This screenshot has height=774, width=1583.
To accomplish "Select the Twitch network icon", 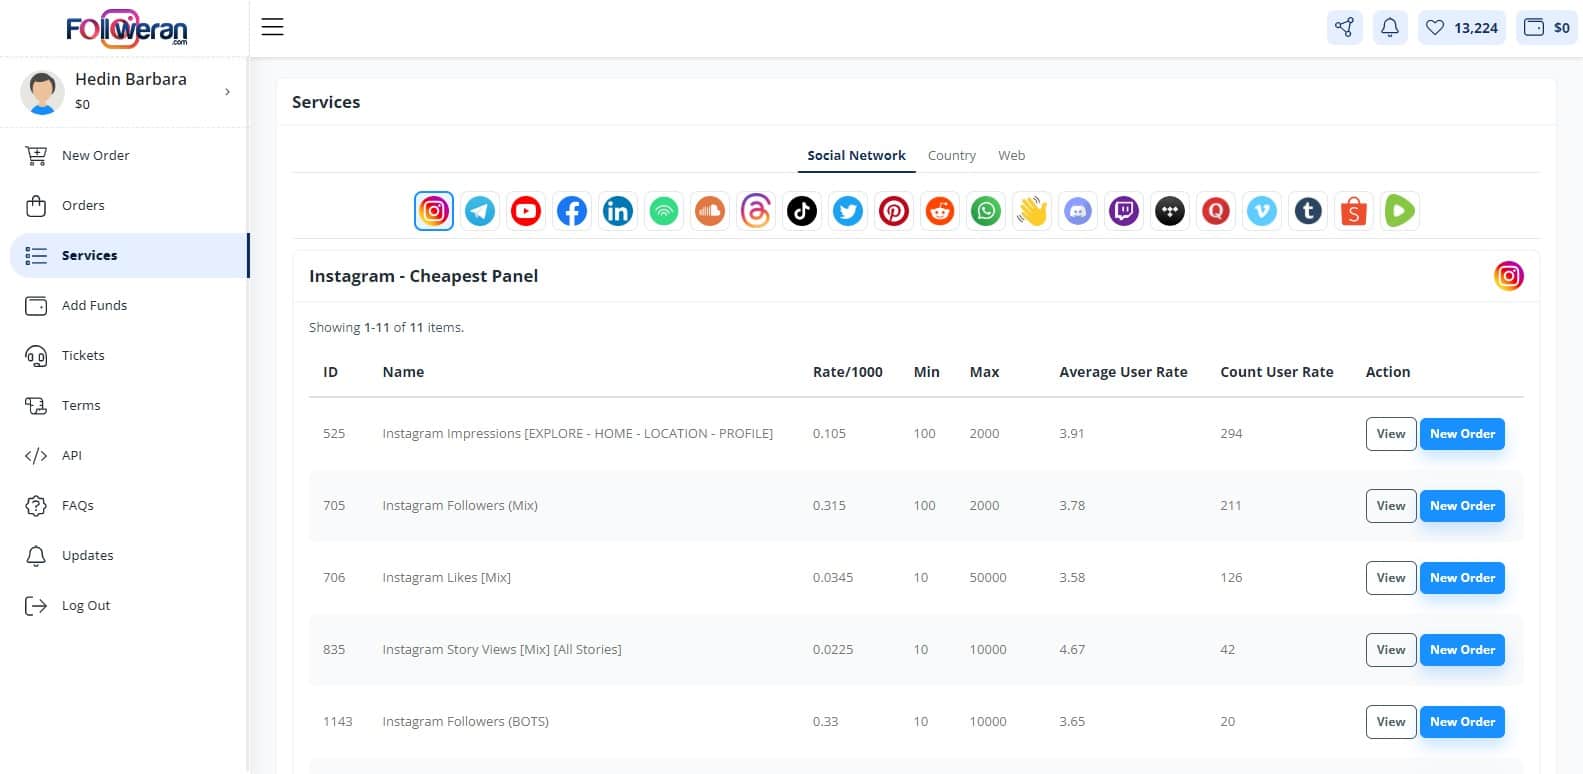I will click(1124, 211).
